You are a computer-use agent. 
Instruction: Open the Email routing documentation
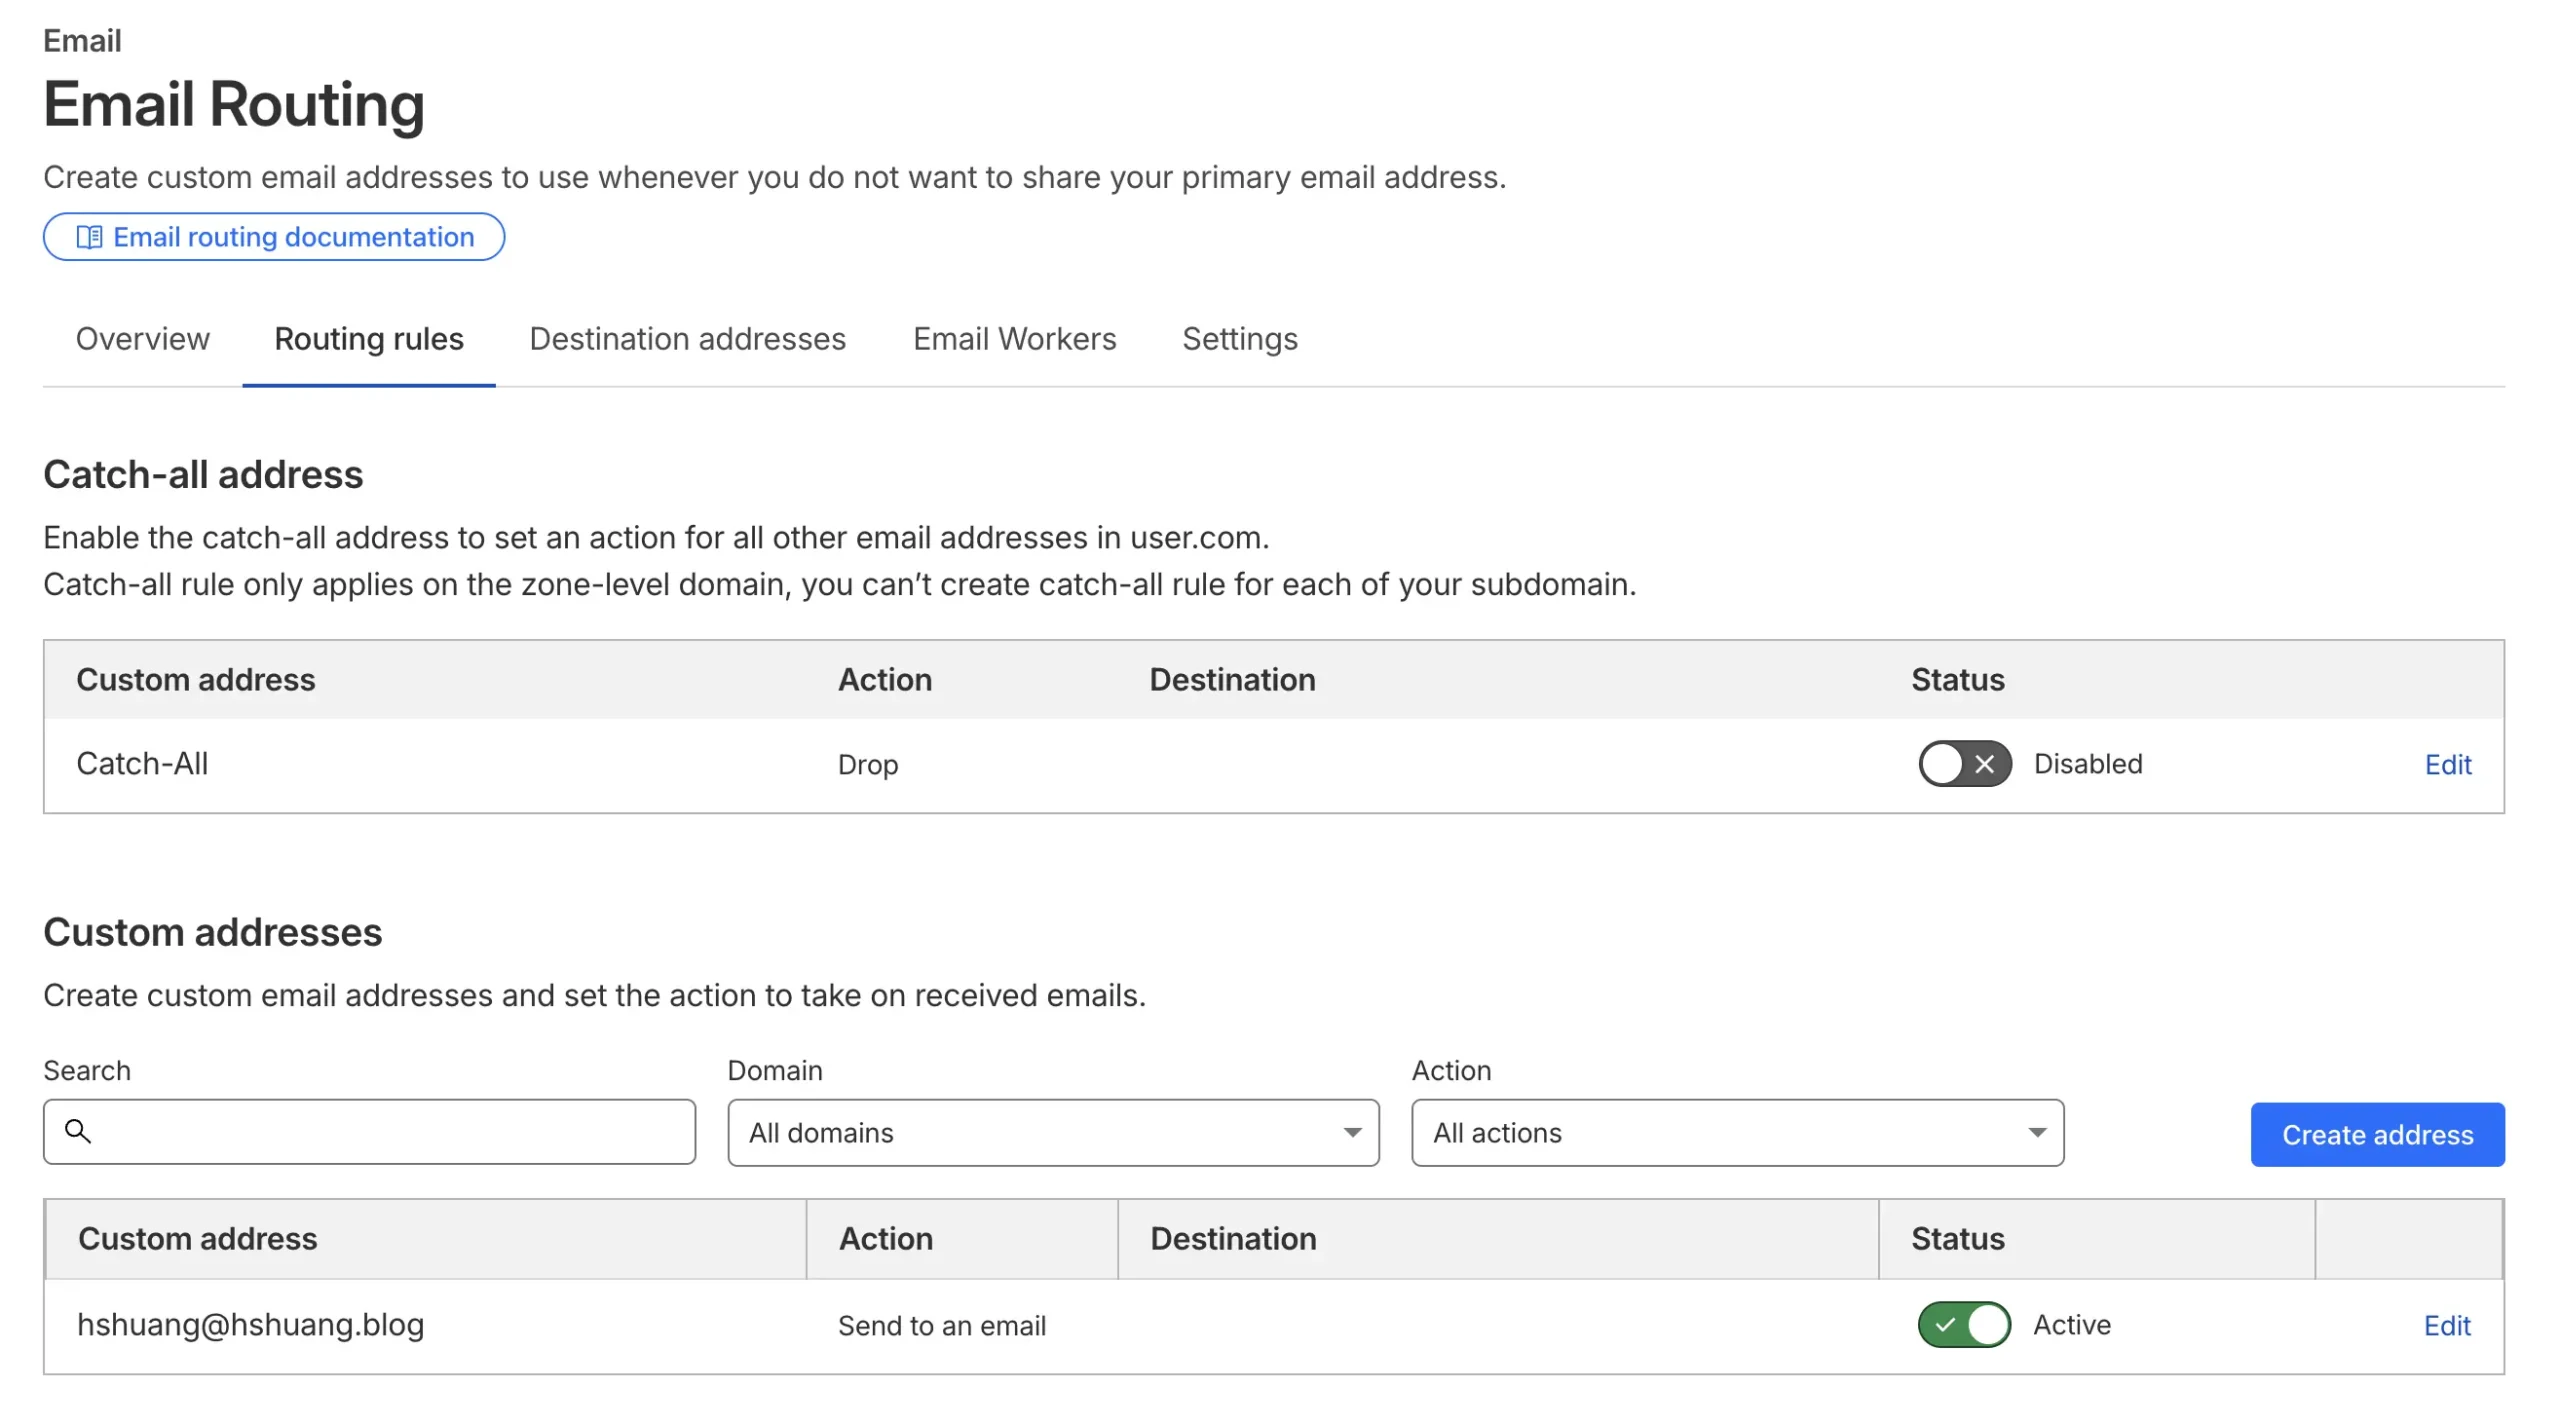pos(274,236)
